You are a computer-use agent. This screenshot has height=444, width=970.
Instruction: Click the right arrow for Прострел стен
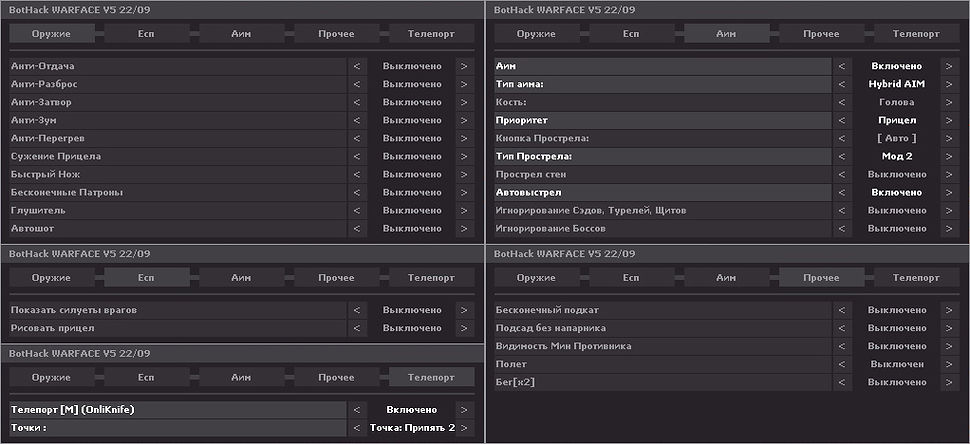click(950, 174)
